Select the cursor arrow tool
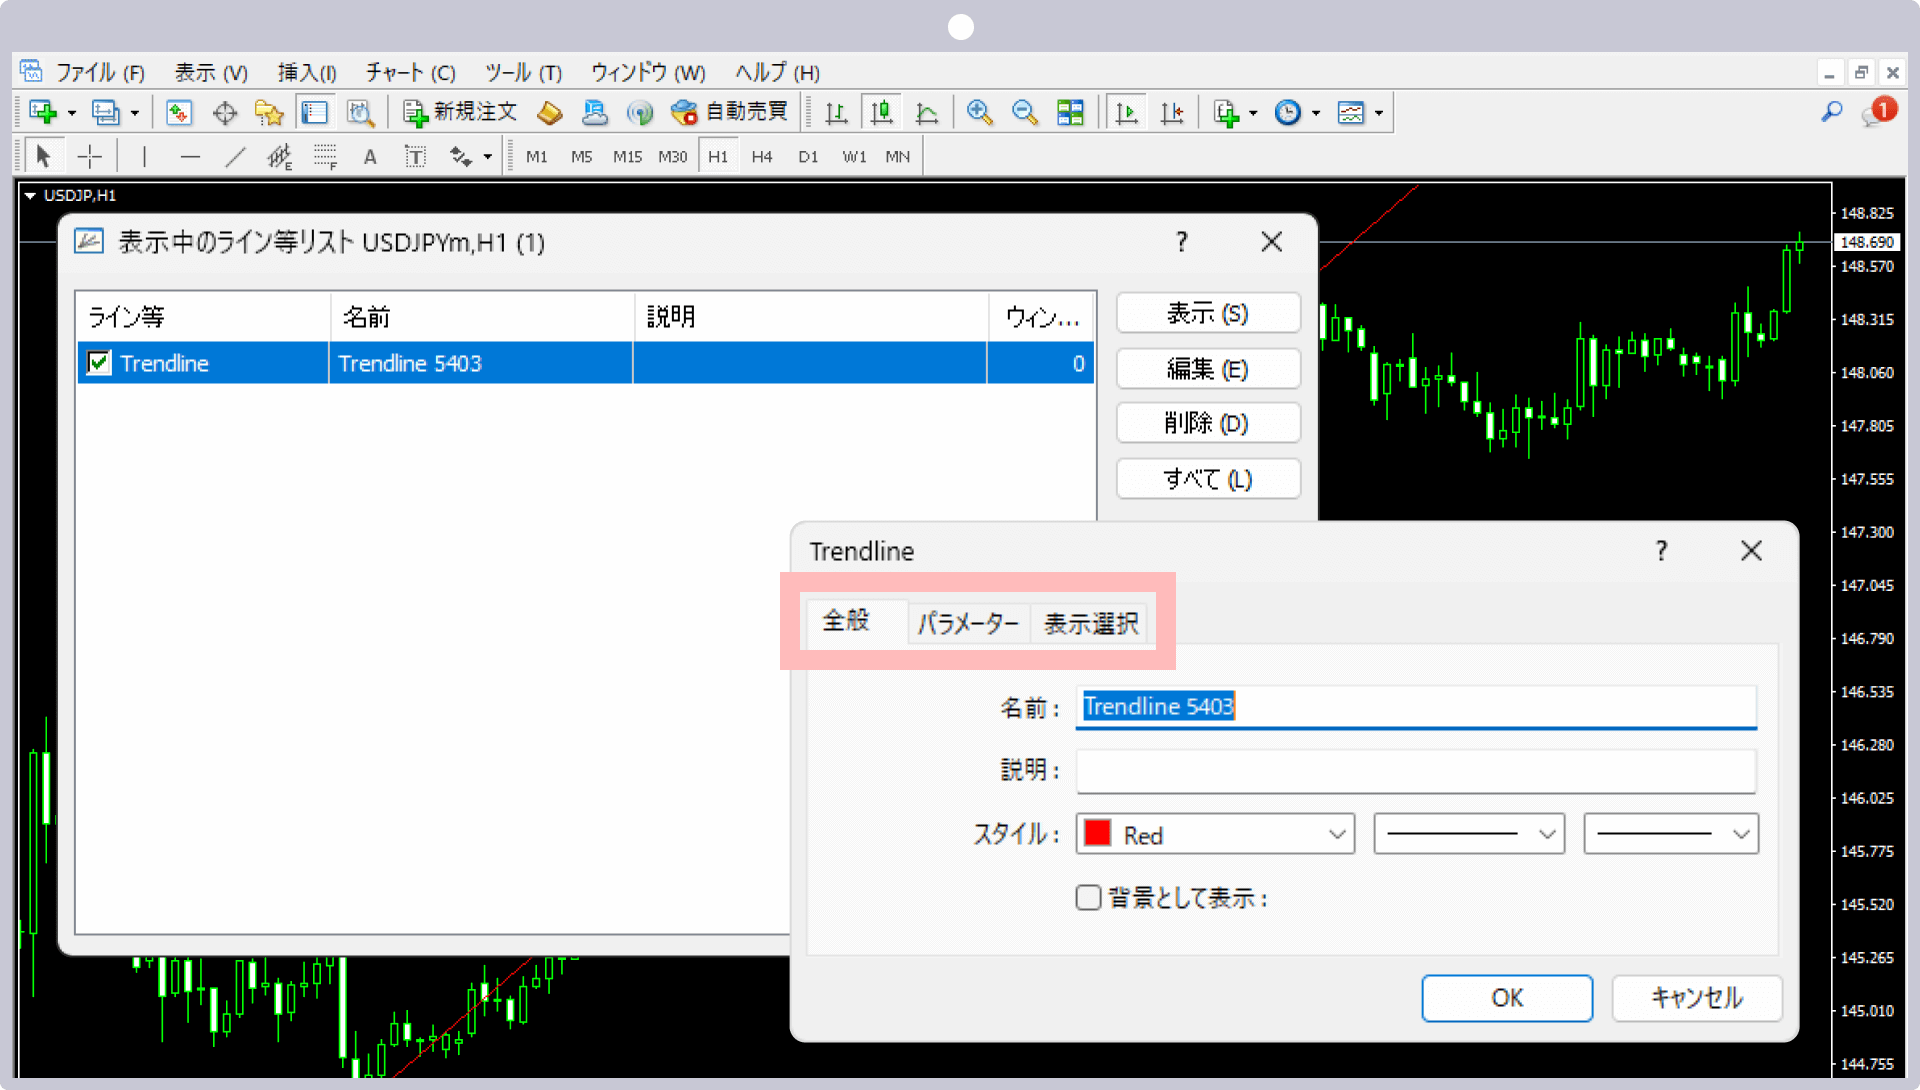 [43, 156]
